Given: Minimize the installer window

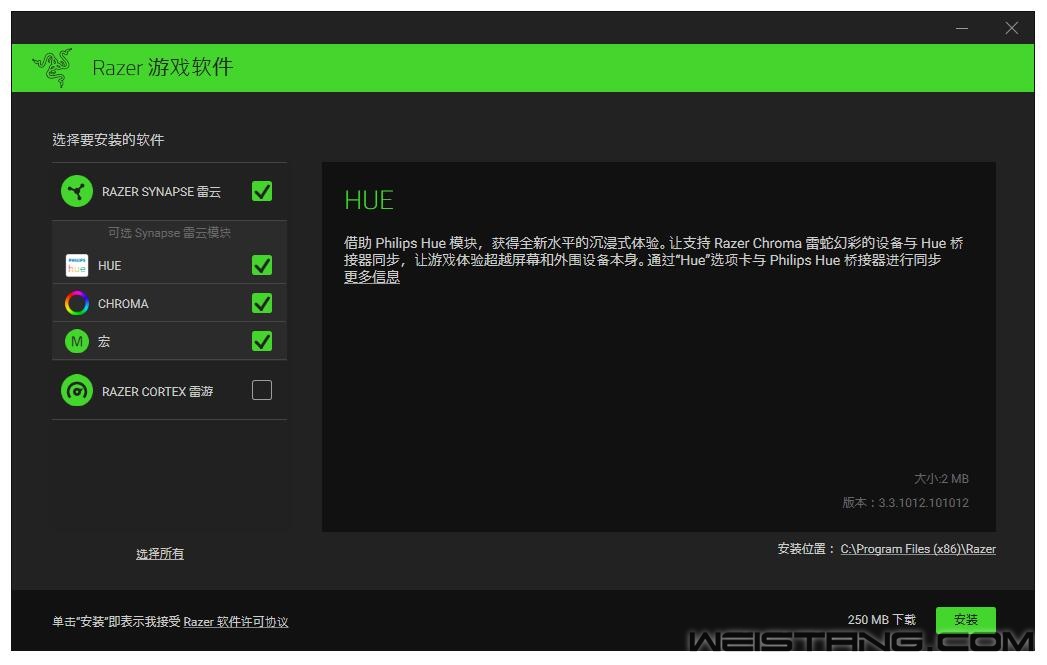Looking at the screenshot, I should point(962,28).
